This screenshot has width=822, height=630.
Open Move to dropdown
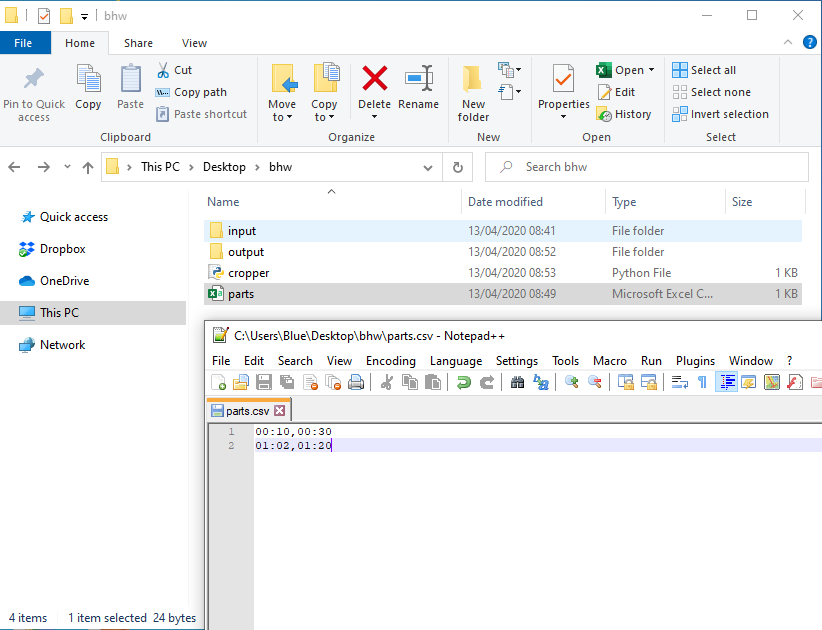tap(282, 111)
